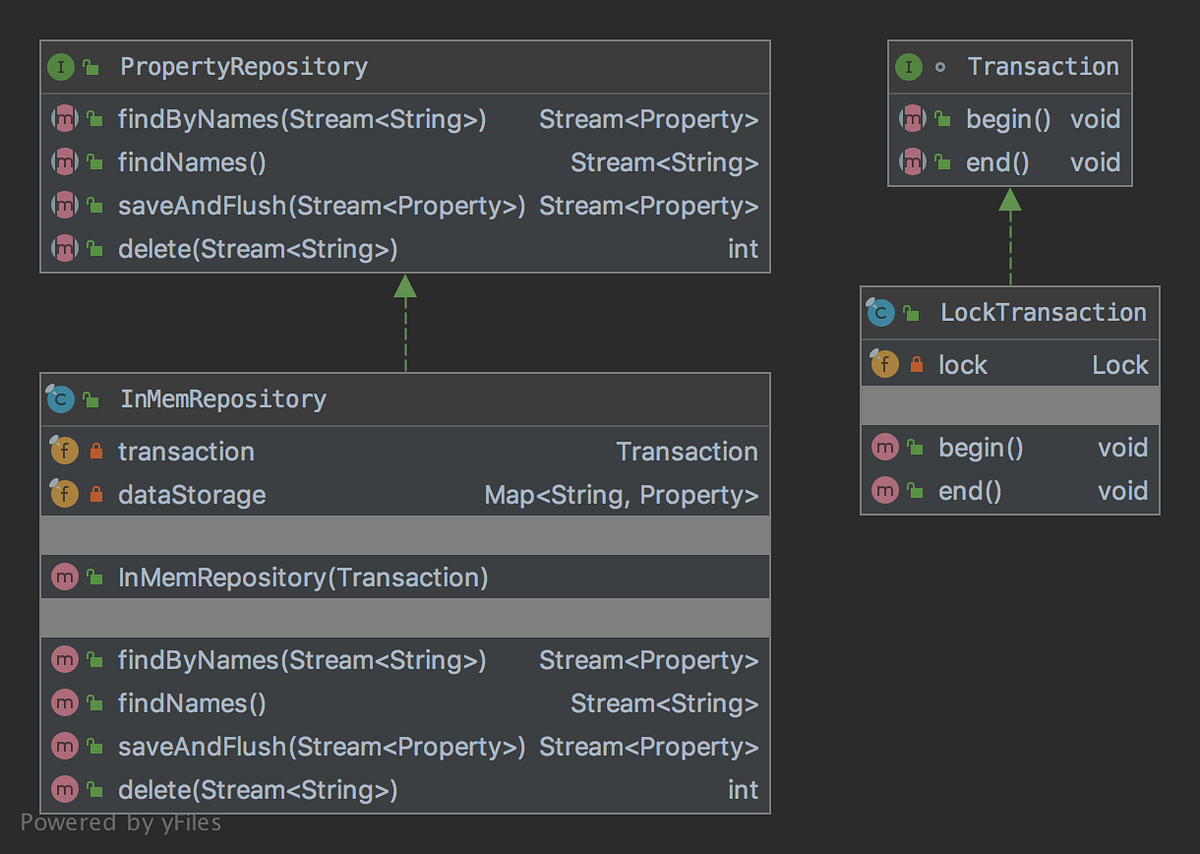Click the Transaction interface icon
Viewport: 1200px width, 854px height.
[908, 67]
